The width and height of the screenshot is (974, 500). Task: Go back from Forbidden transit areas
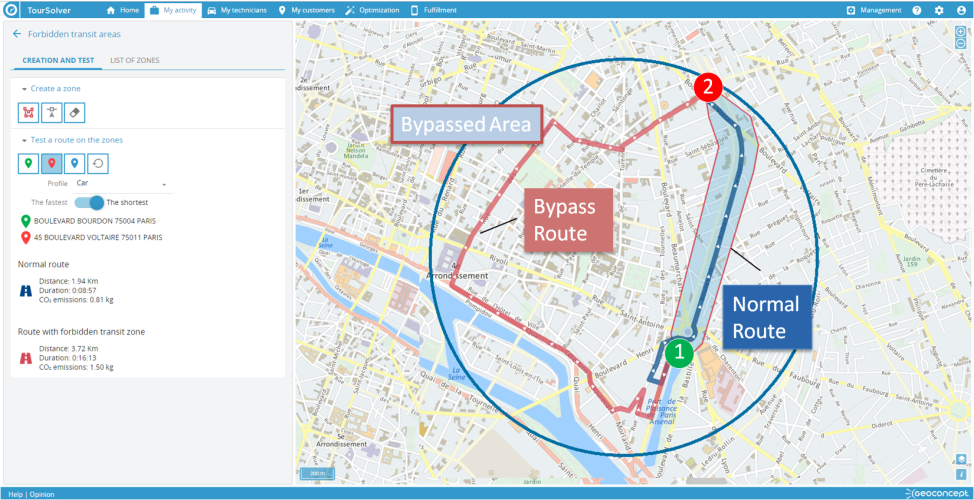coord(17,34)
